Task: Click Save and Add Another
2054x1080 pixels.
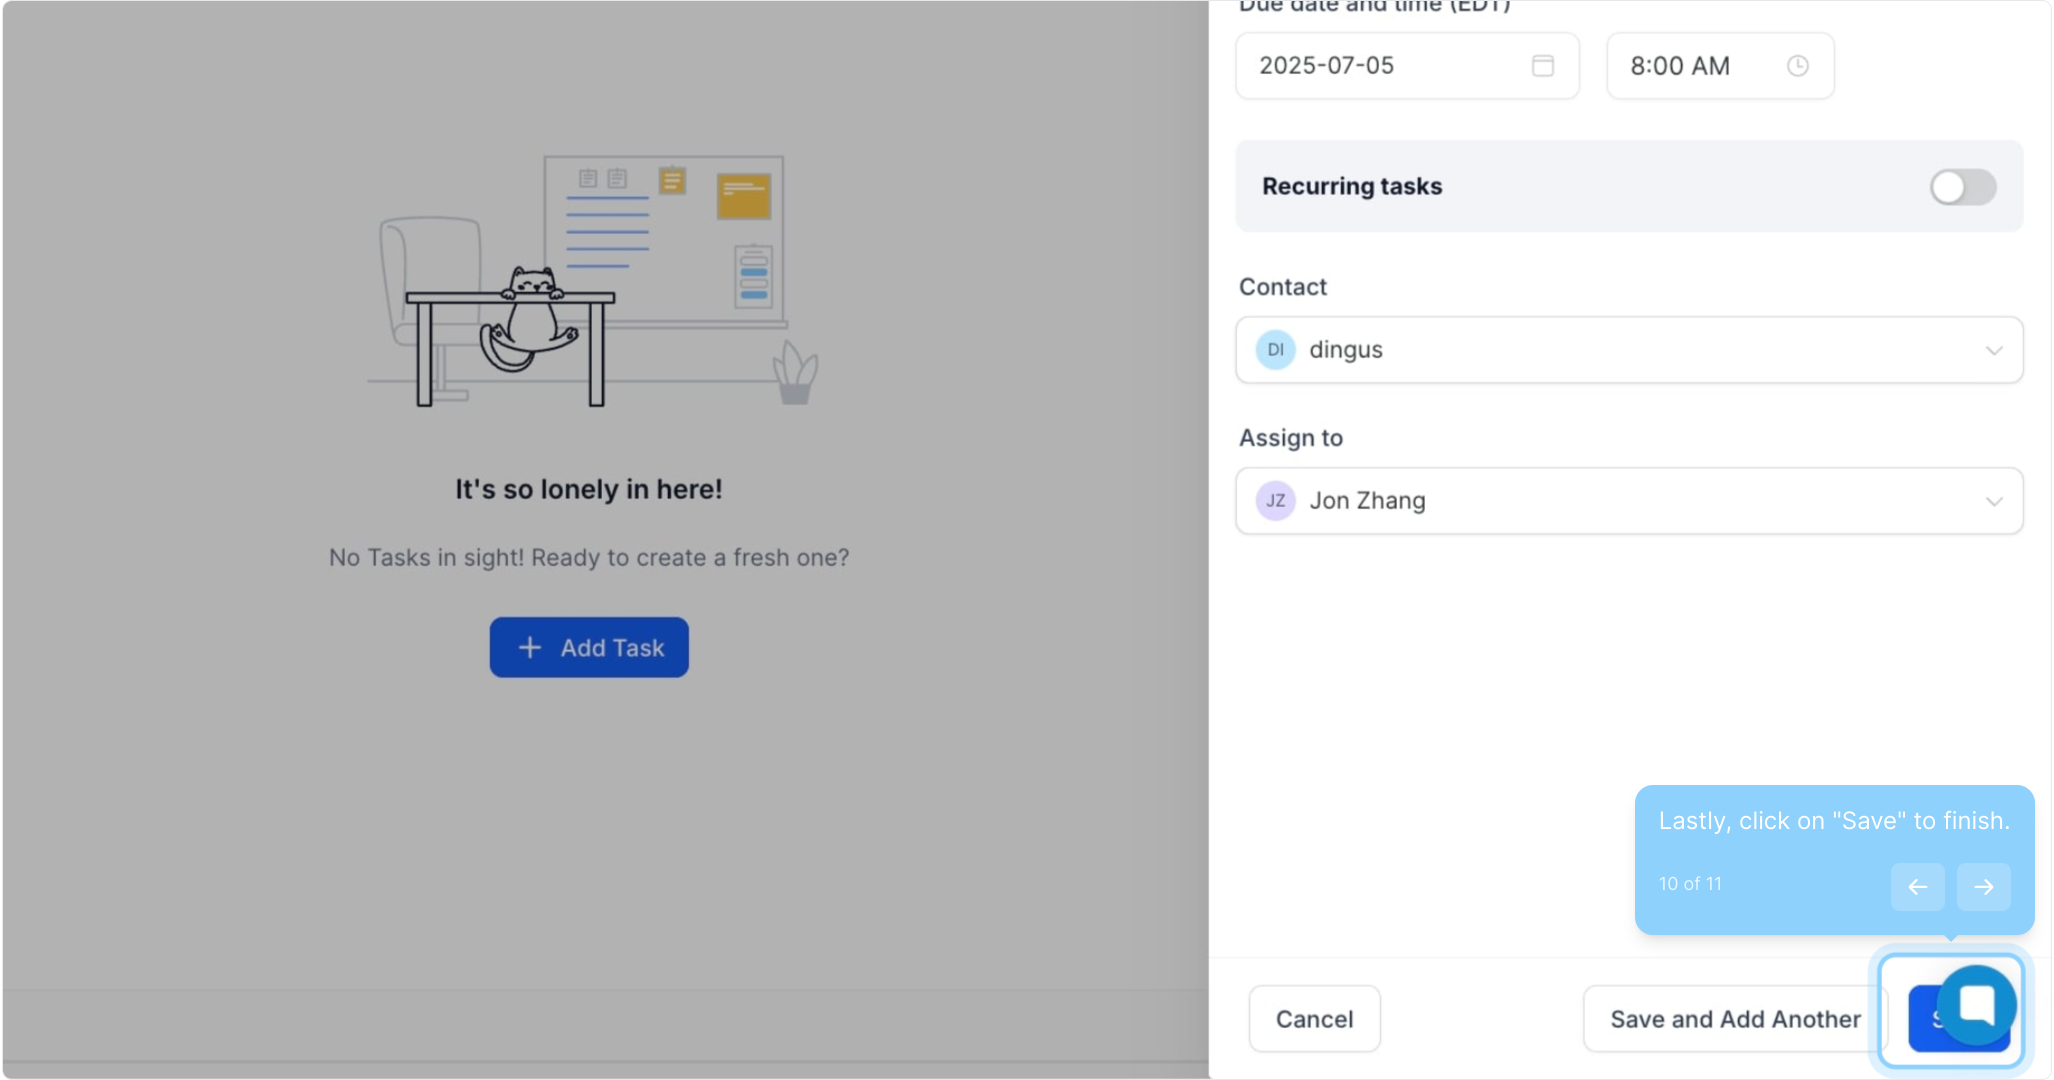Action: tap(1734, 1019)
